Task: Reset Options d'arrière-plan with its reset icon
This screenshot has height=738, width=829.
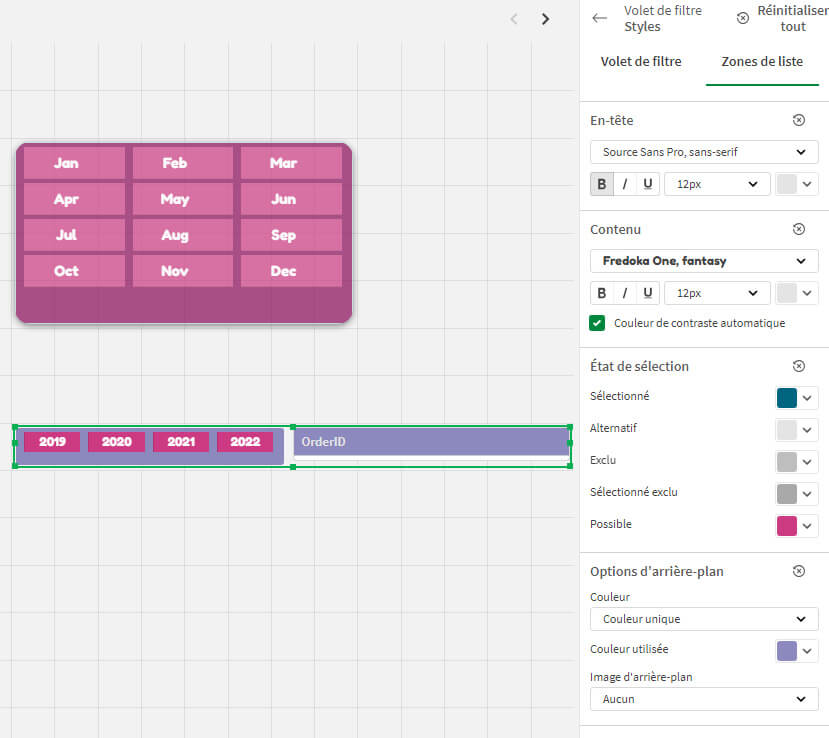Action: point(798,570)
